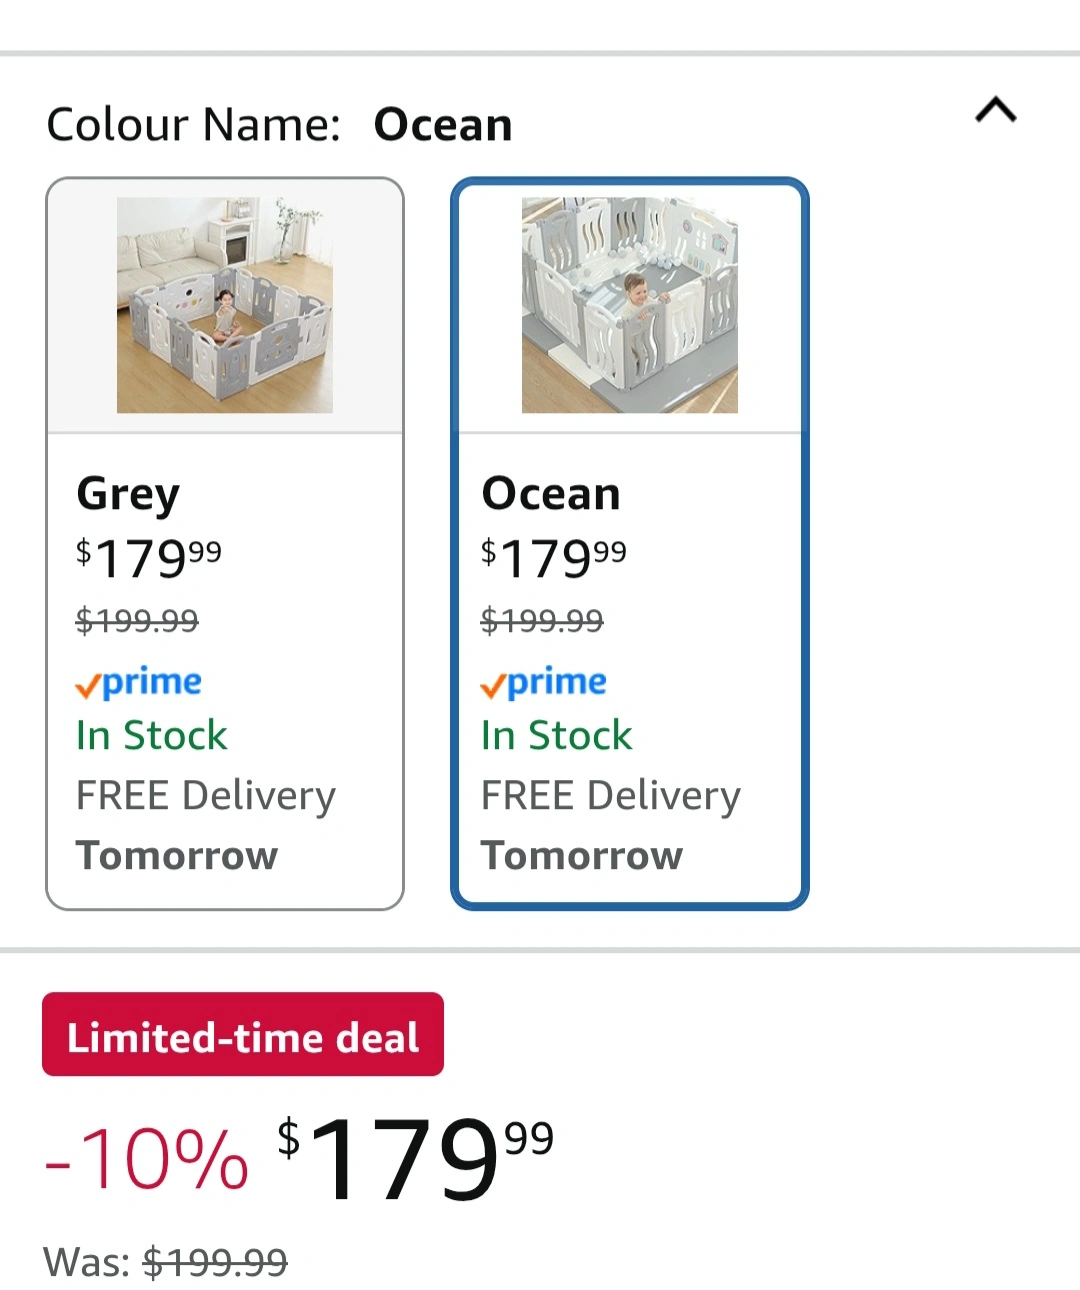Tap In Stock text under Ocean
Screen dimensions: 1080x1290
557,736
